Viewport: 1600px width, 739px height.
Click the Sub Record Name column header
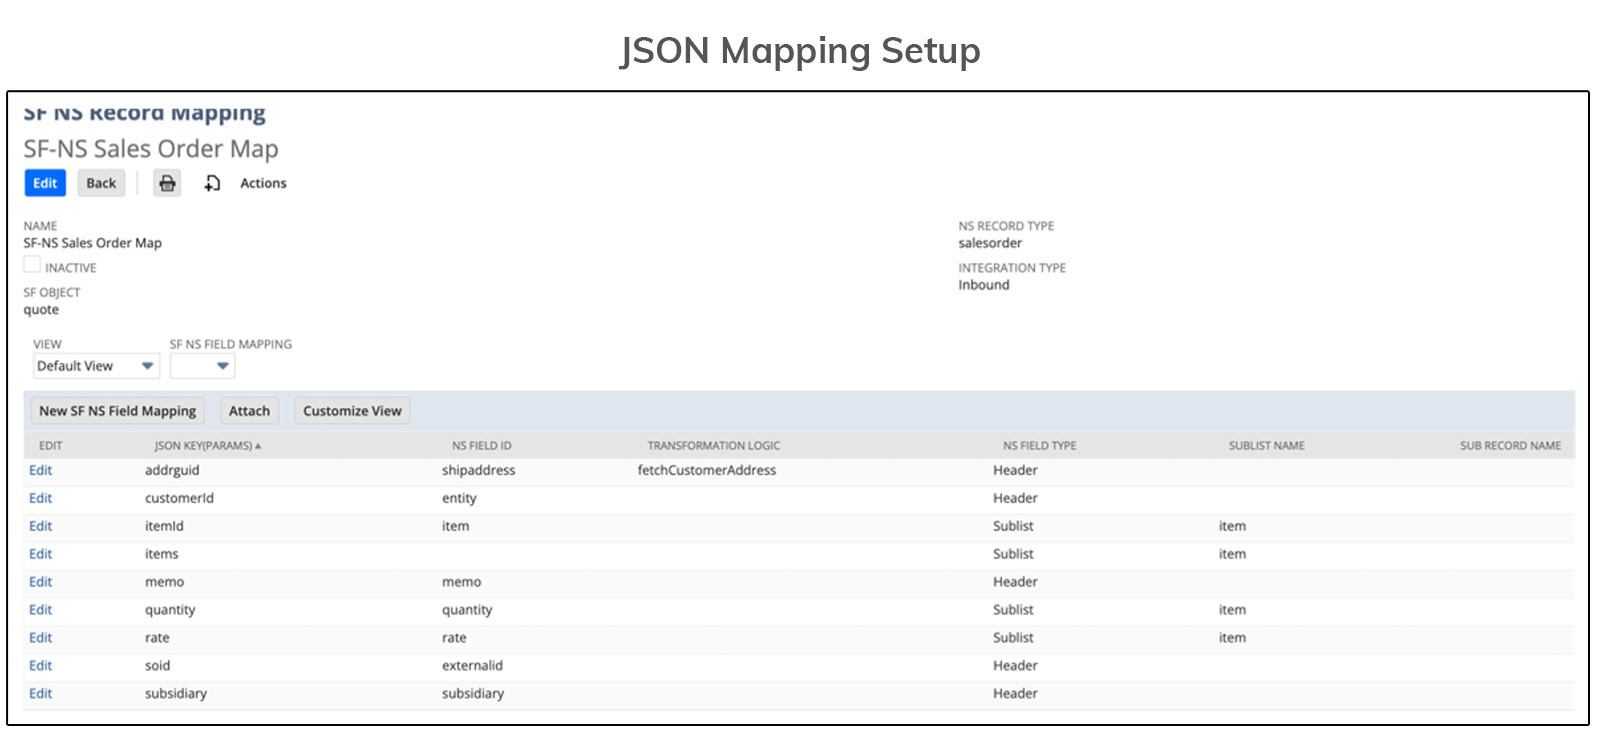(1510, 446)
